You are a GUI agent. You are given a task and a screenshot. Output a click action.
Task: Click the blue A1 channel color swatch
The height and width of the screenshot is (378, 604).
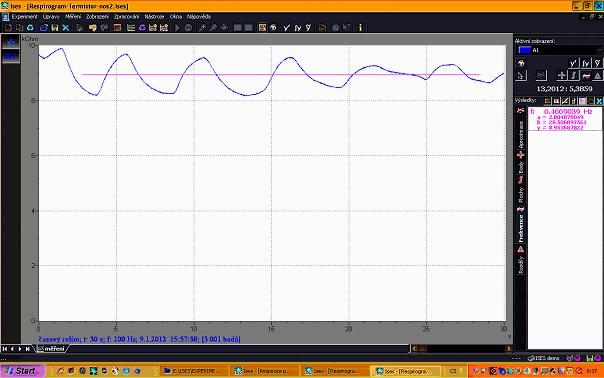[x=524, y=50]
